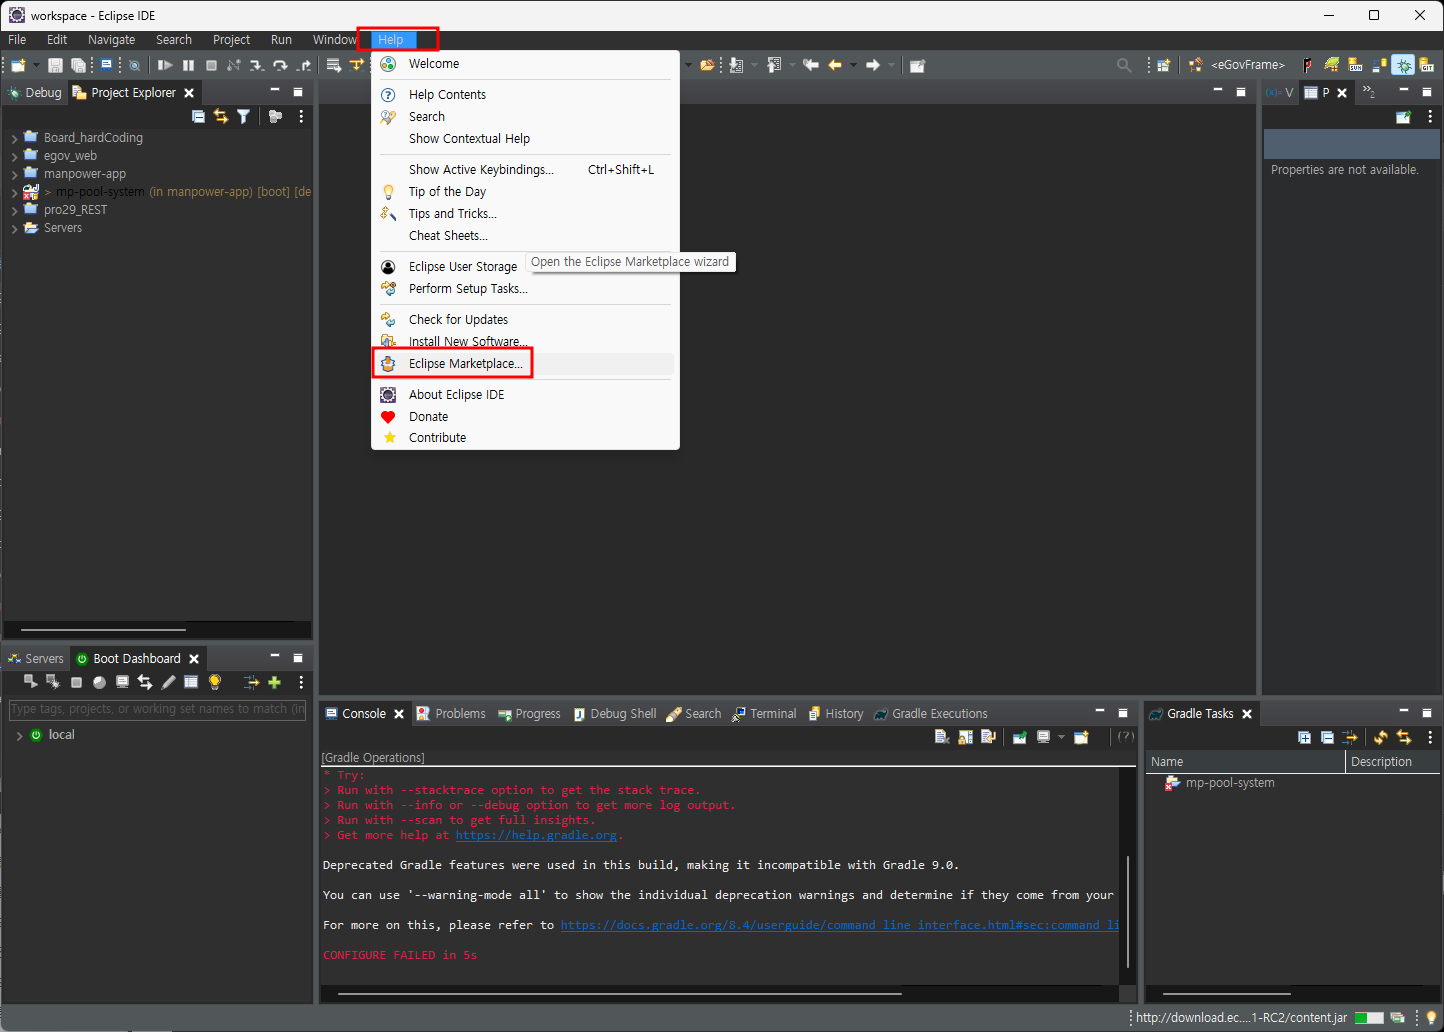Close the Console tab

(399, 714)
